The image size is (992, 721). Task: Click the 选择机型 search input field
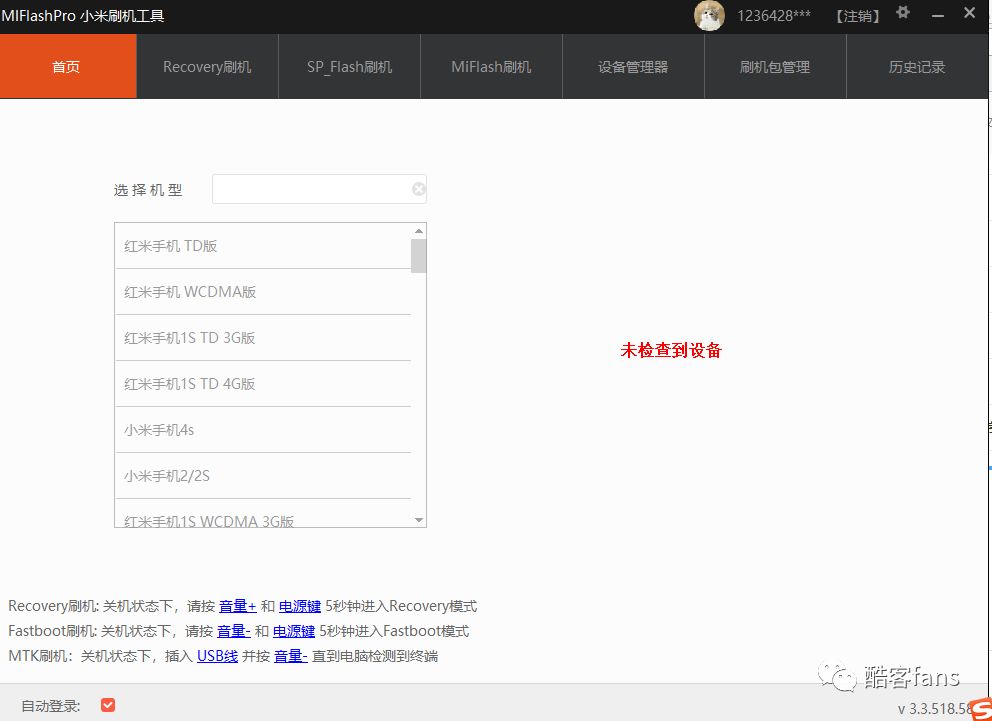pos(319,189)
